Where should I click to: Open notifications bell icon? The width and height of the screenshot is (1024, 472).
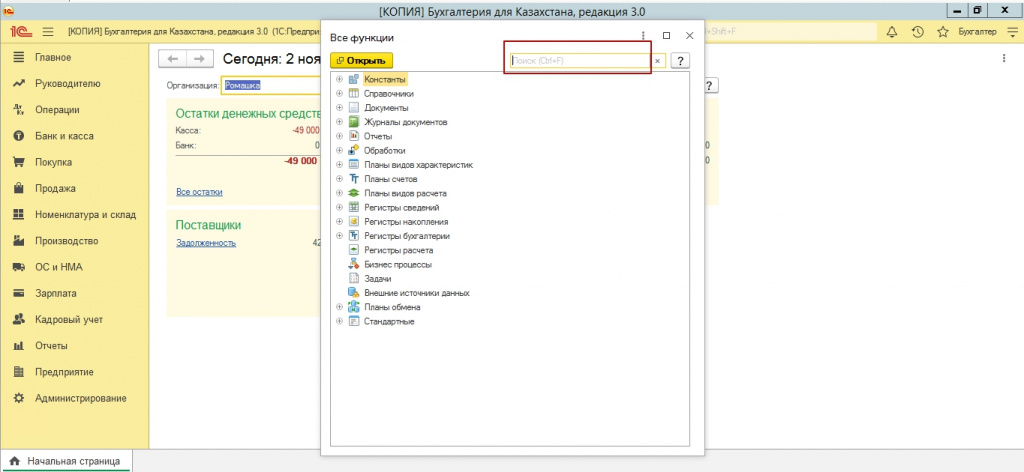click(892, 31)
